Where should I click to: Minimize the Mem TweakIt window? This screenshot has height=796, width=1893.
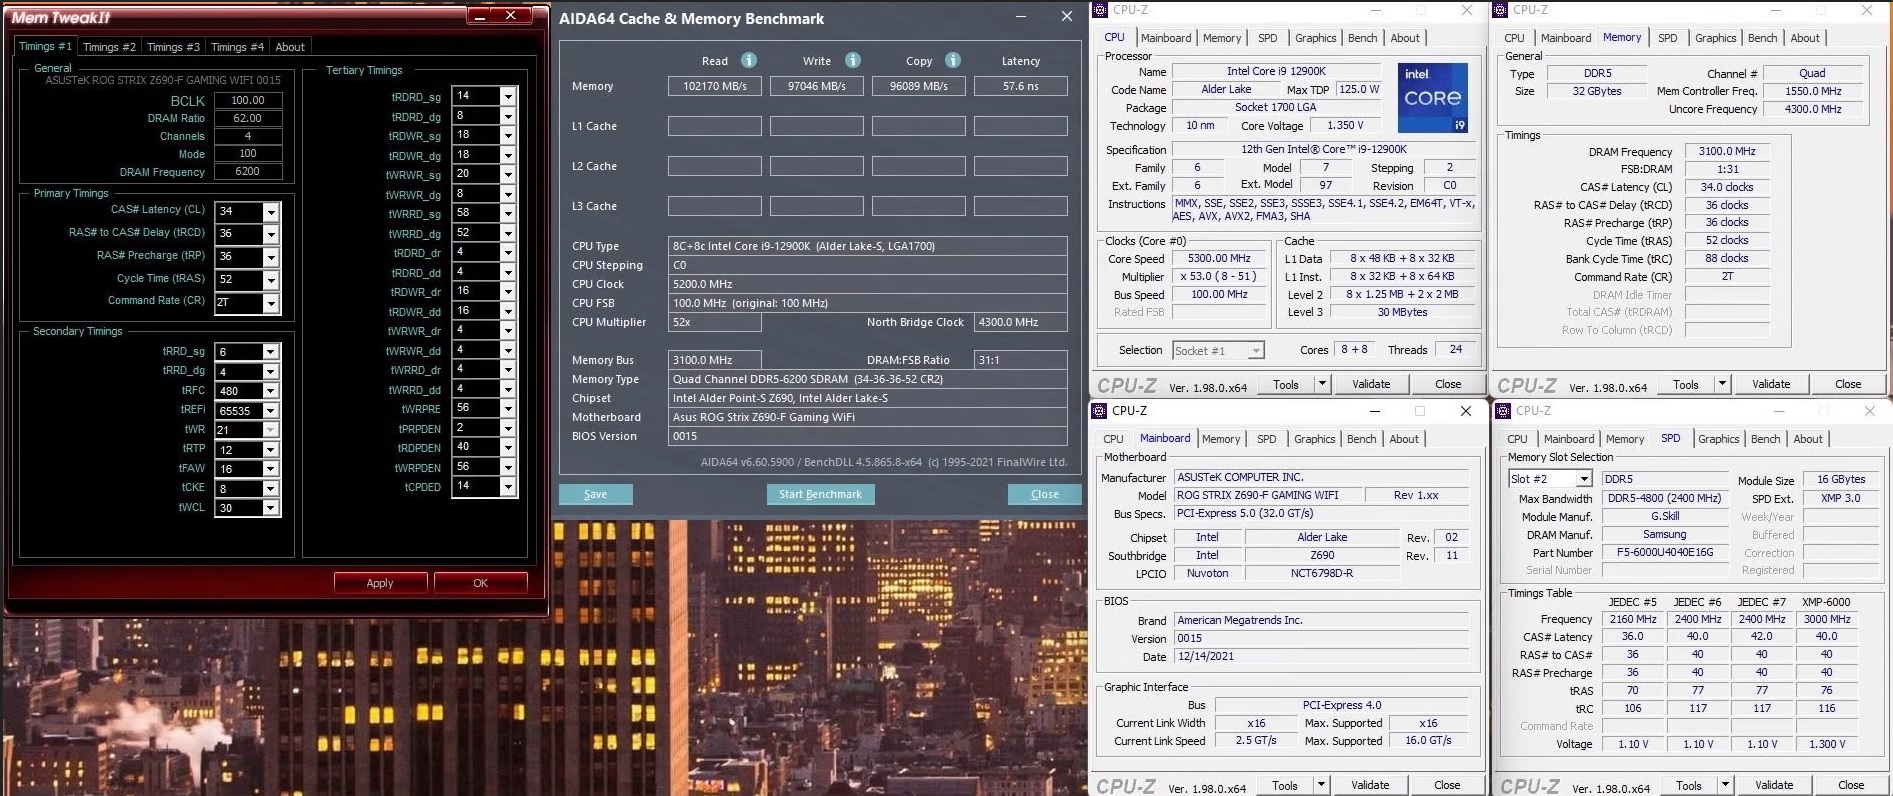(480, 16)
